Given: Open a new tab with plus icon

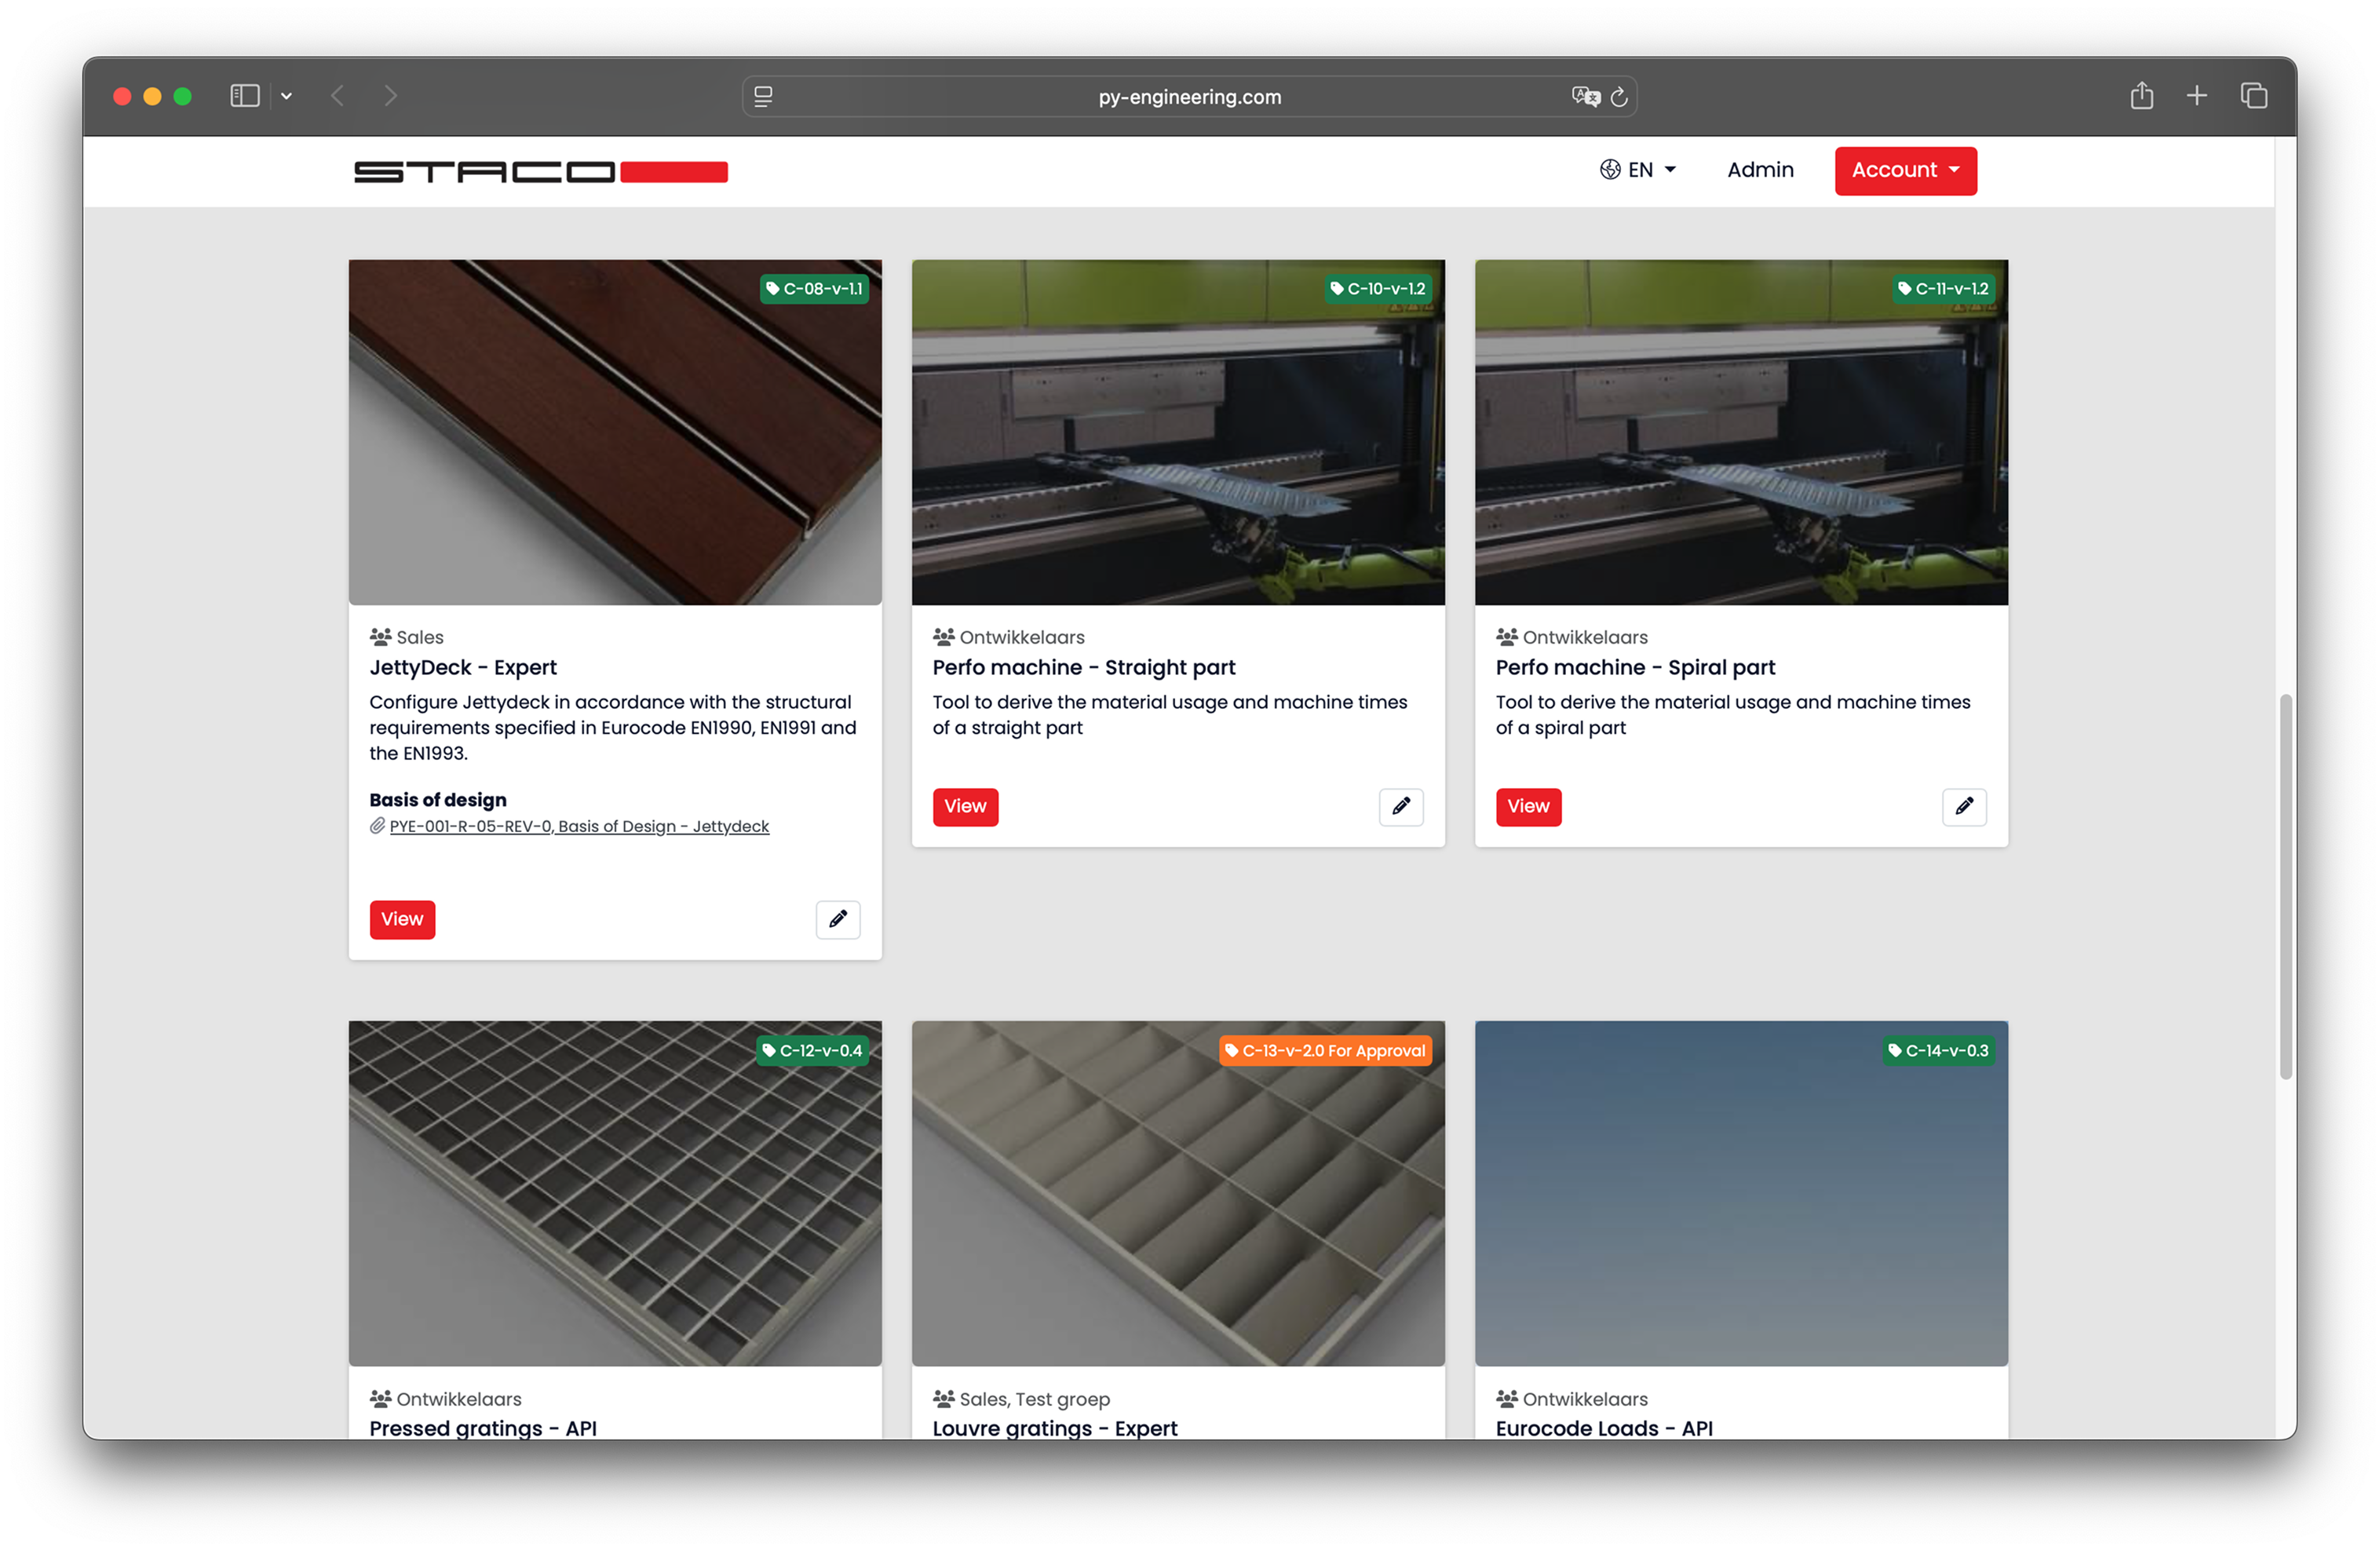Looking at the screenshot, I should [2196, 96].
